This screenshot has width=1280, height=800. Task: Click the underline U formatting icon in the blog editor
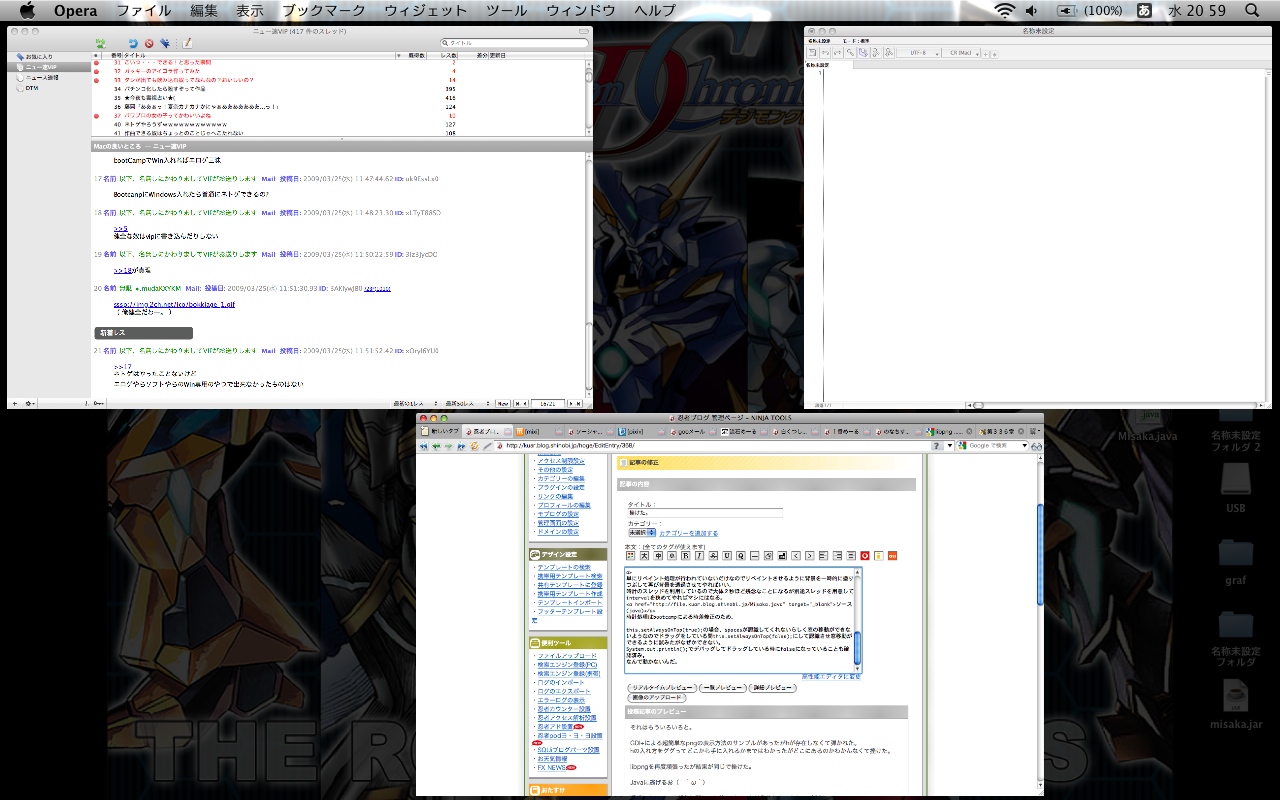pyautogui.click(x=727, y=556)
